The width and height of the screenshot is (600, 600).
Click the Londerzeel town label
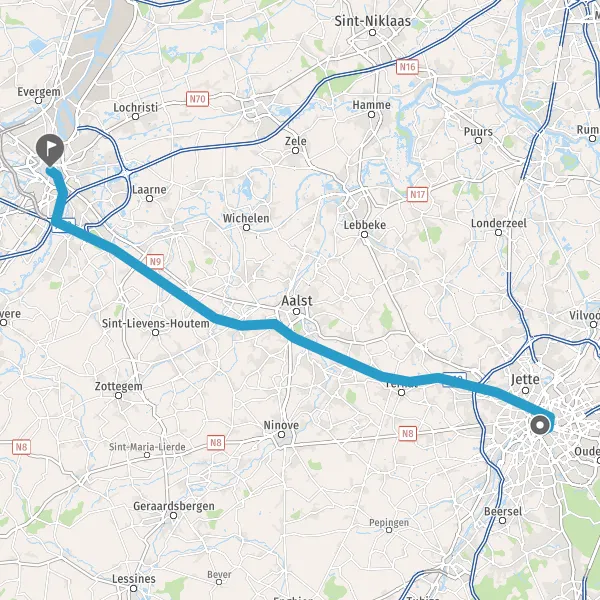(x=499, y=223)
